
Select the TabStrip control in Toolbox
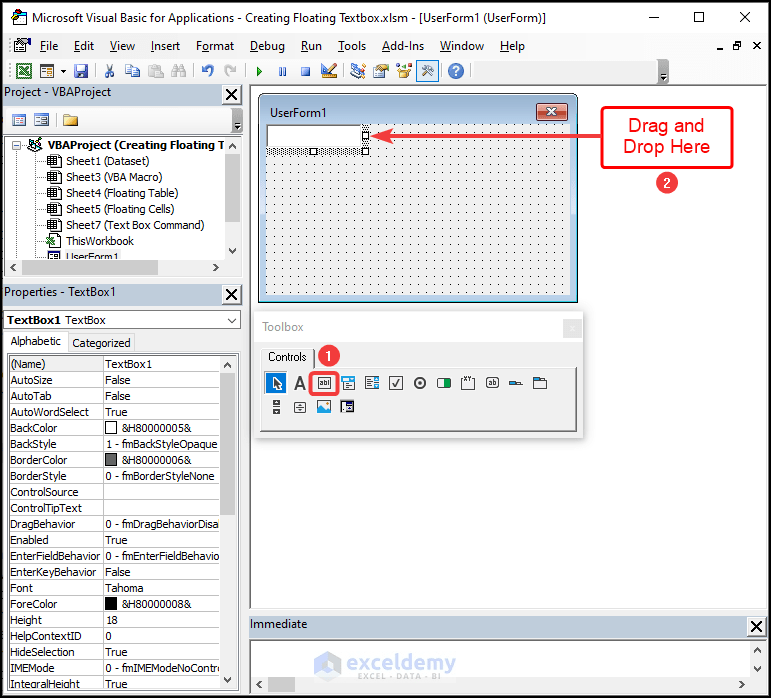[516, 383]
